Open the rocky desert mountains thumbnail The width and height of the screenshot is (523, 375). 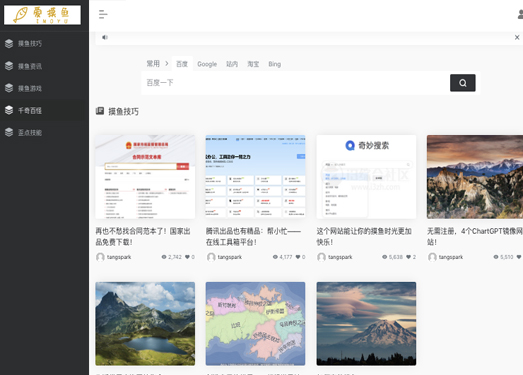click(x=475, y=177)
